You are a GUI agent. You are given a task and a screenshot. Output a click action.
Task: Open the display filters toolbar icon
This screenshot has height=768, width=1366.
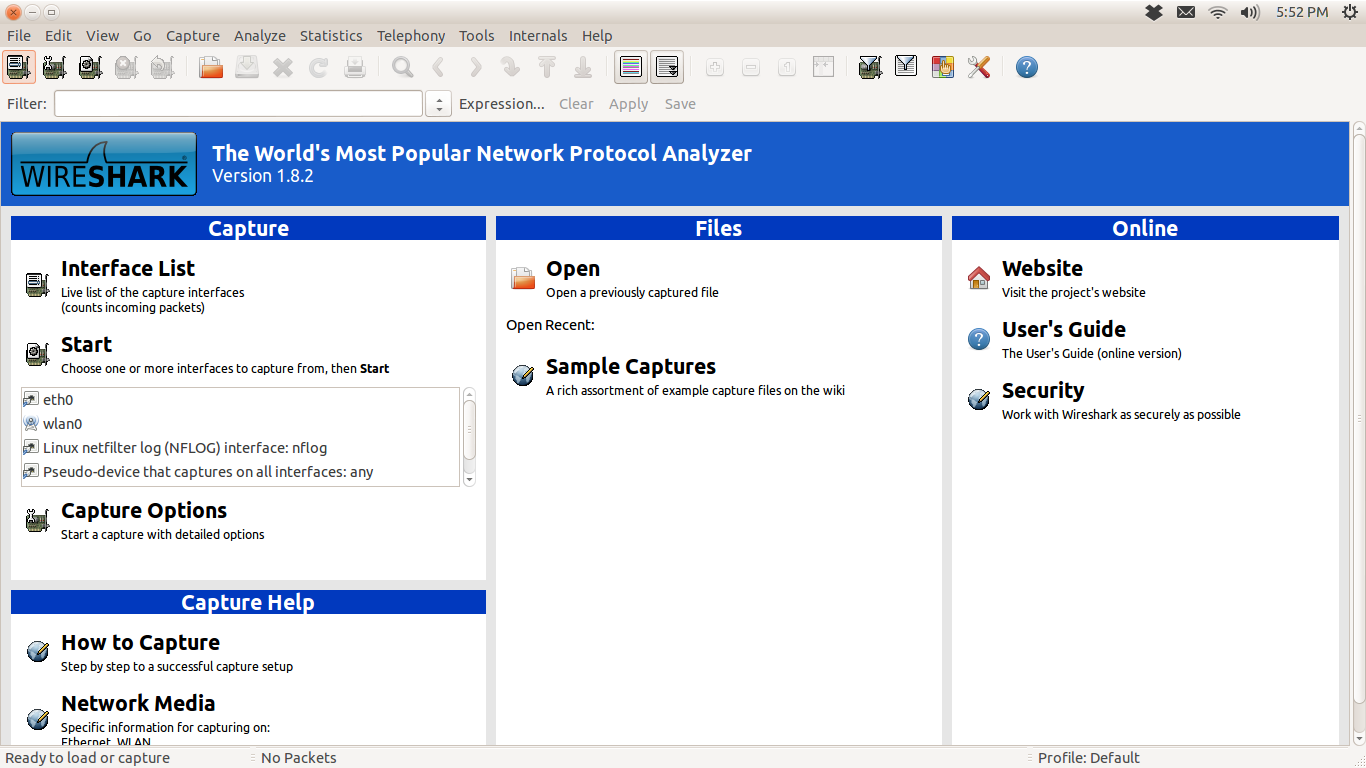[x=906, y=67]
